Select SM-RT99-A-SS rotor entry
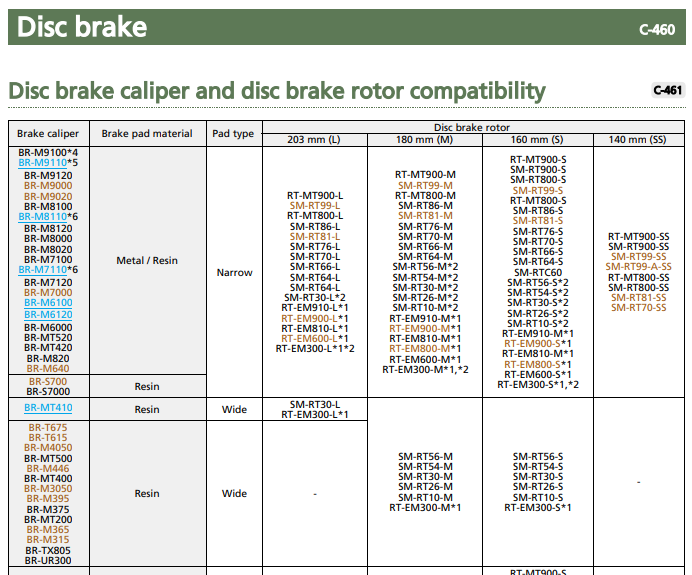This screenshot has height=575, width=692. click(639, 267)
